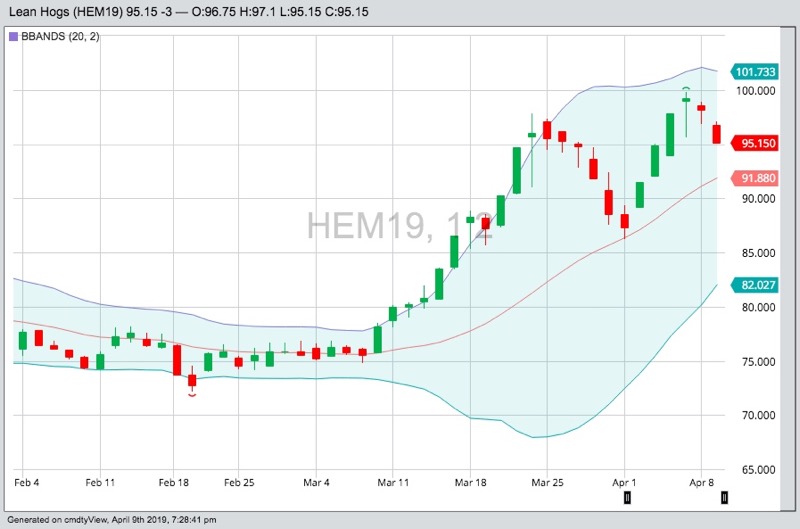Viewport: 800px width, 529px height.
Task: Click the 82.027 lower band price tag
Action: point(756,285)
